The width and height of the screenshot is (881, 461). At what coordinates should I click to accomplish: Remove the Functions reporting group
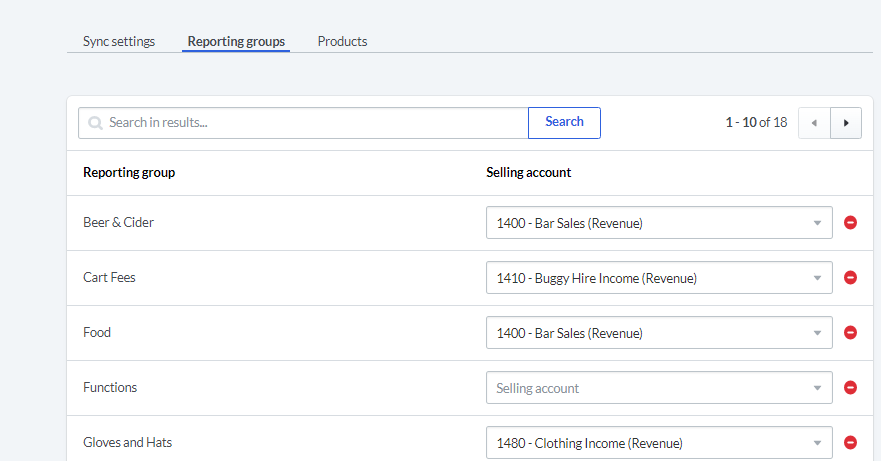(x=850, y=388)
